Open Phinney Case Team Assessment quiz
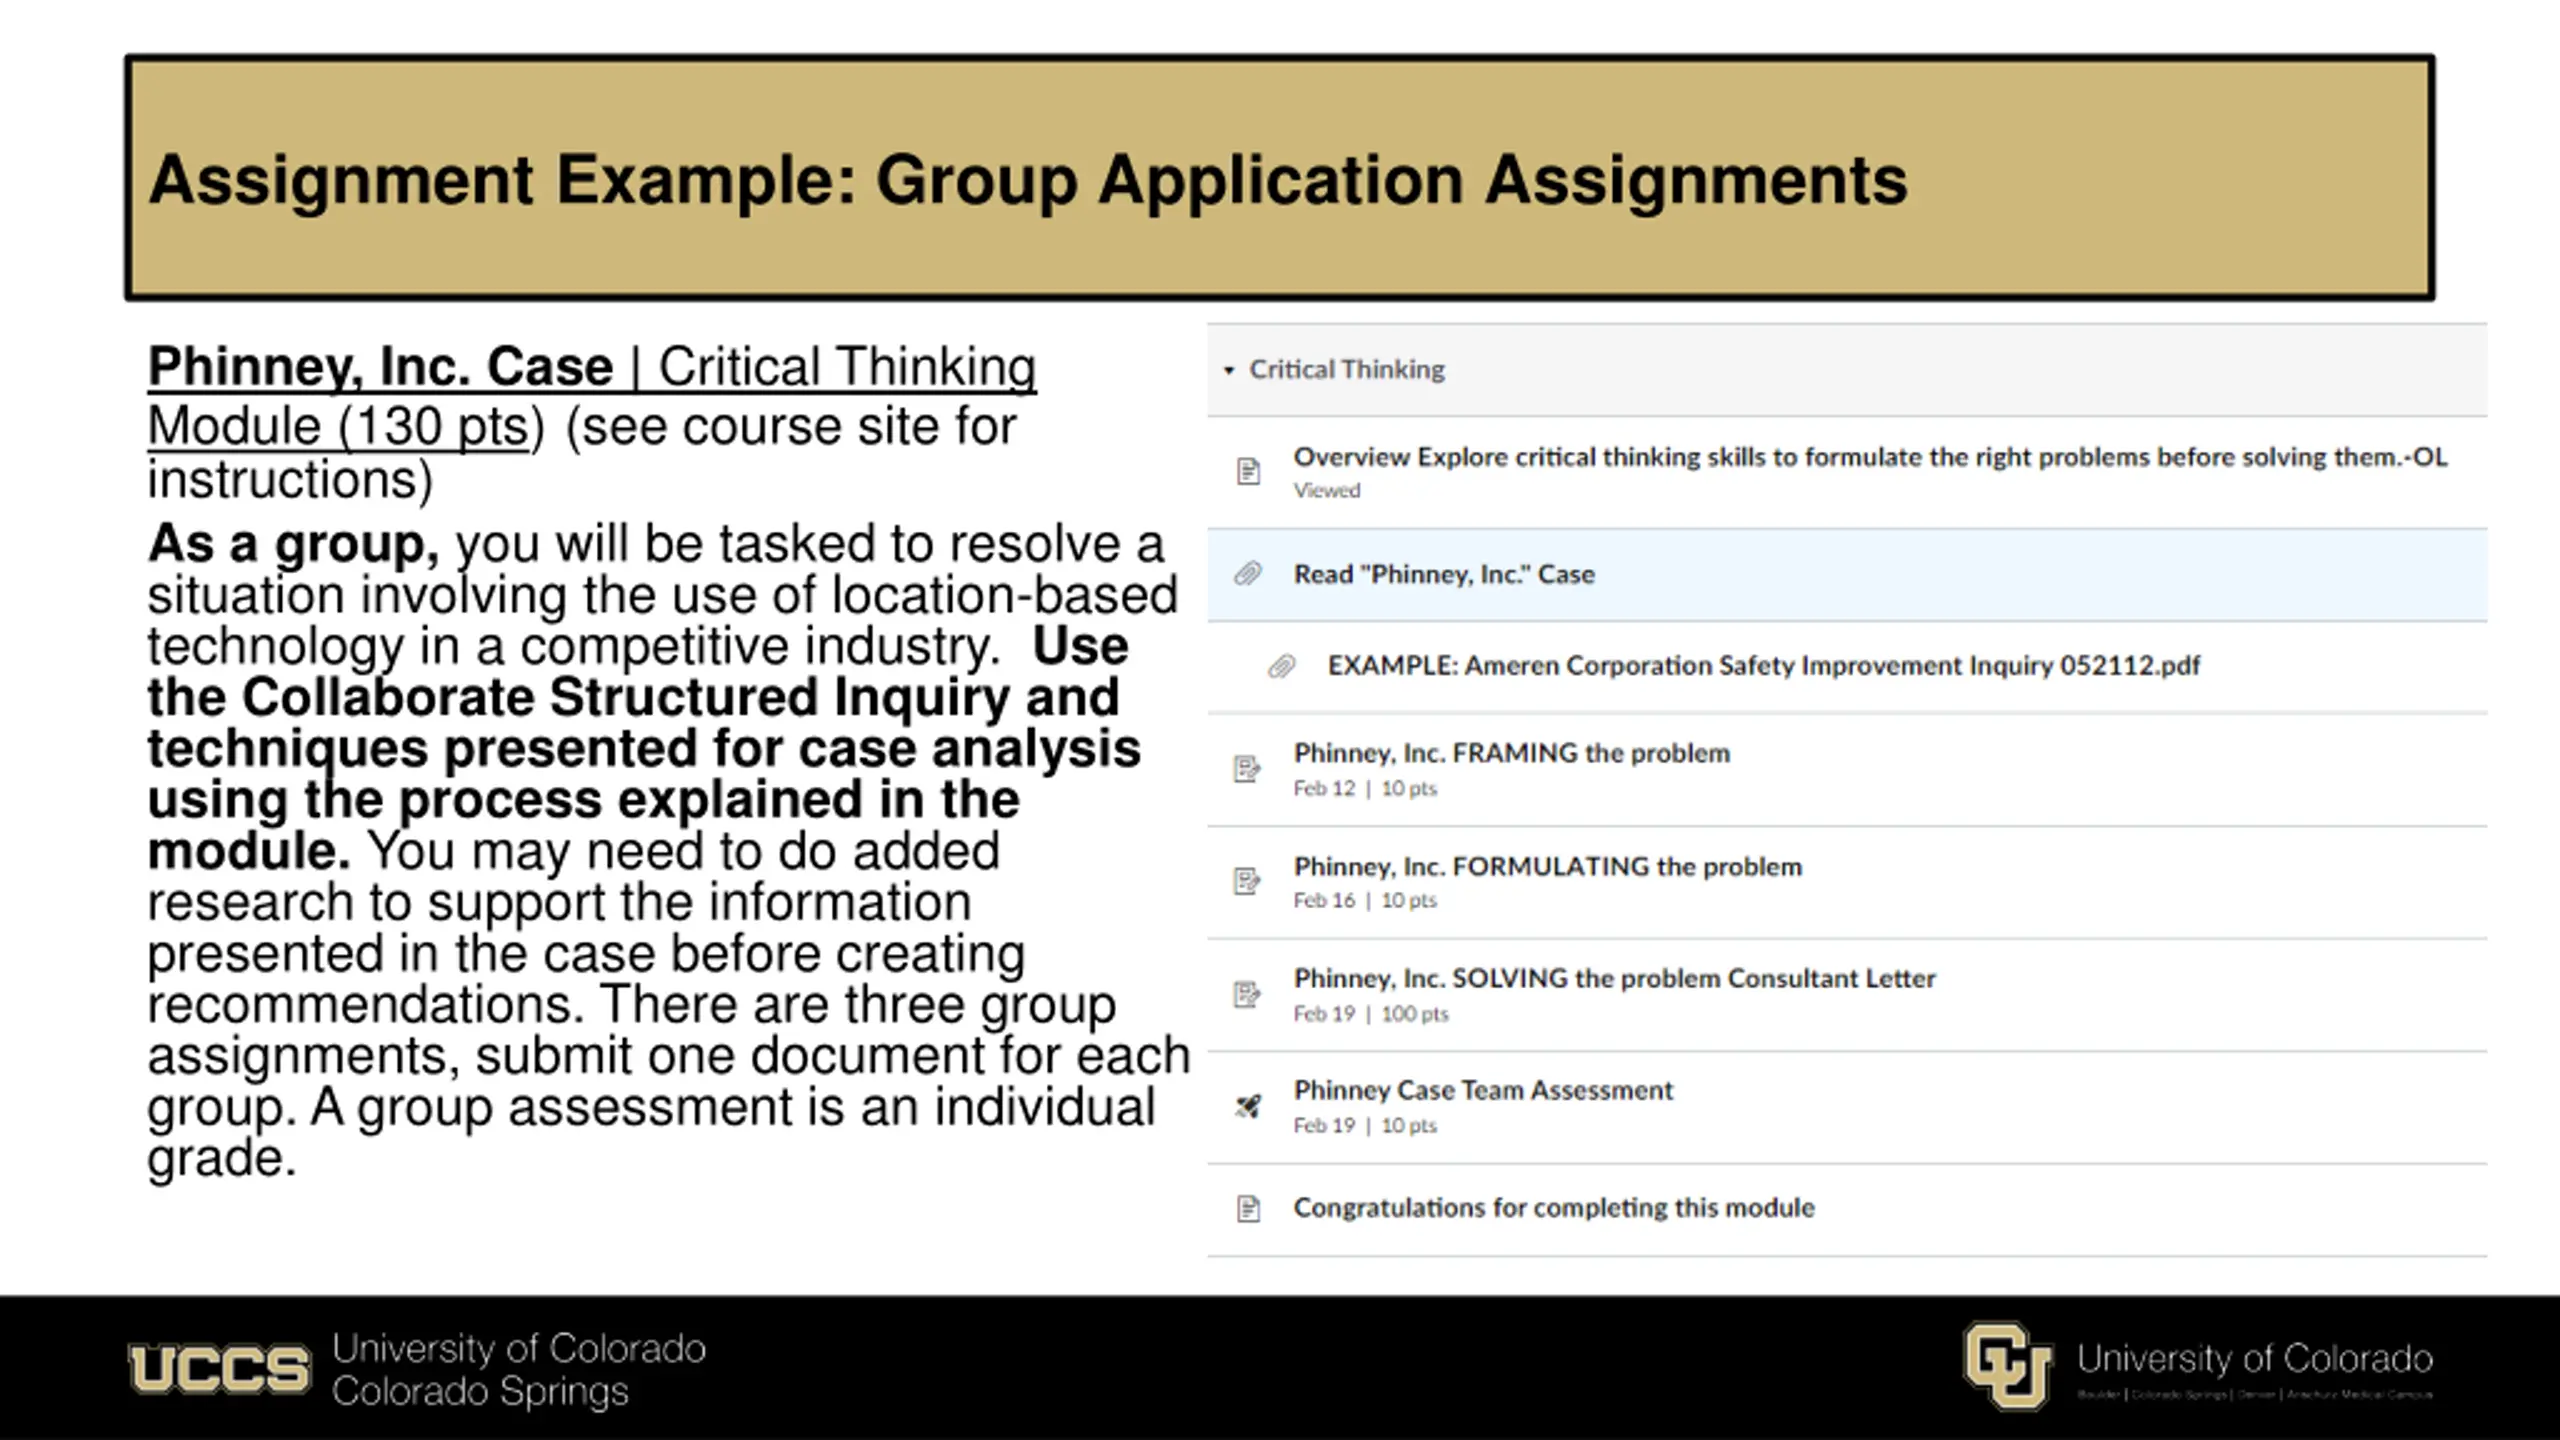This screenshot has width=2560, height=1440. [x=1483, y=1090]
